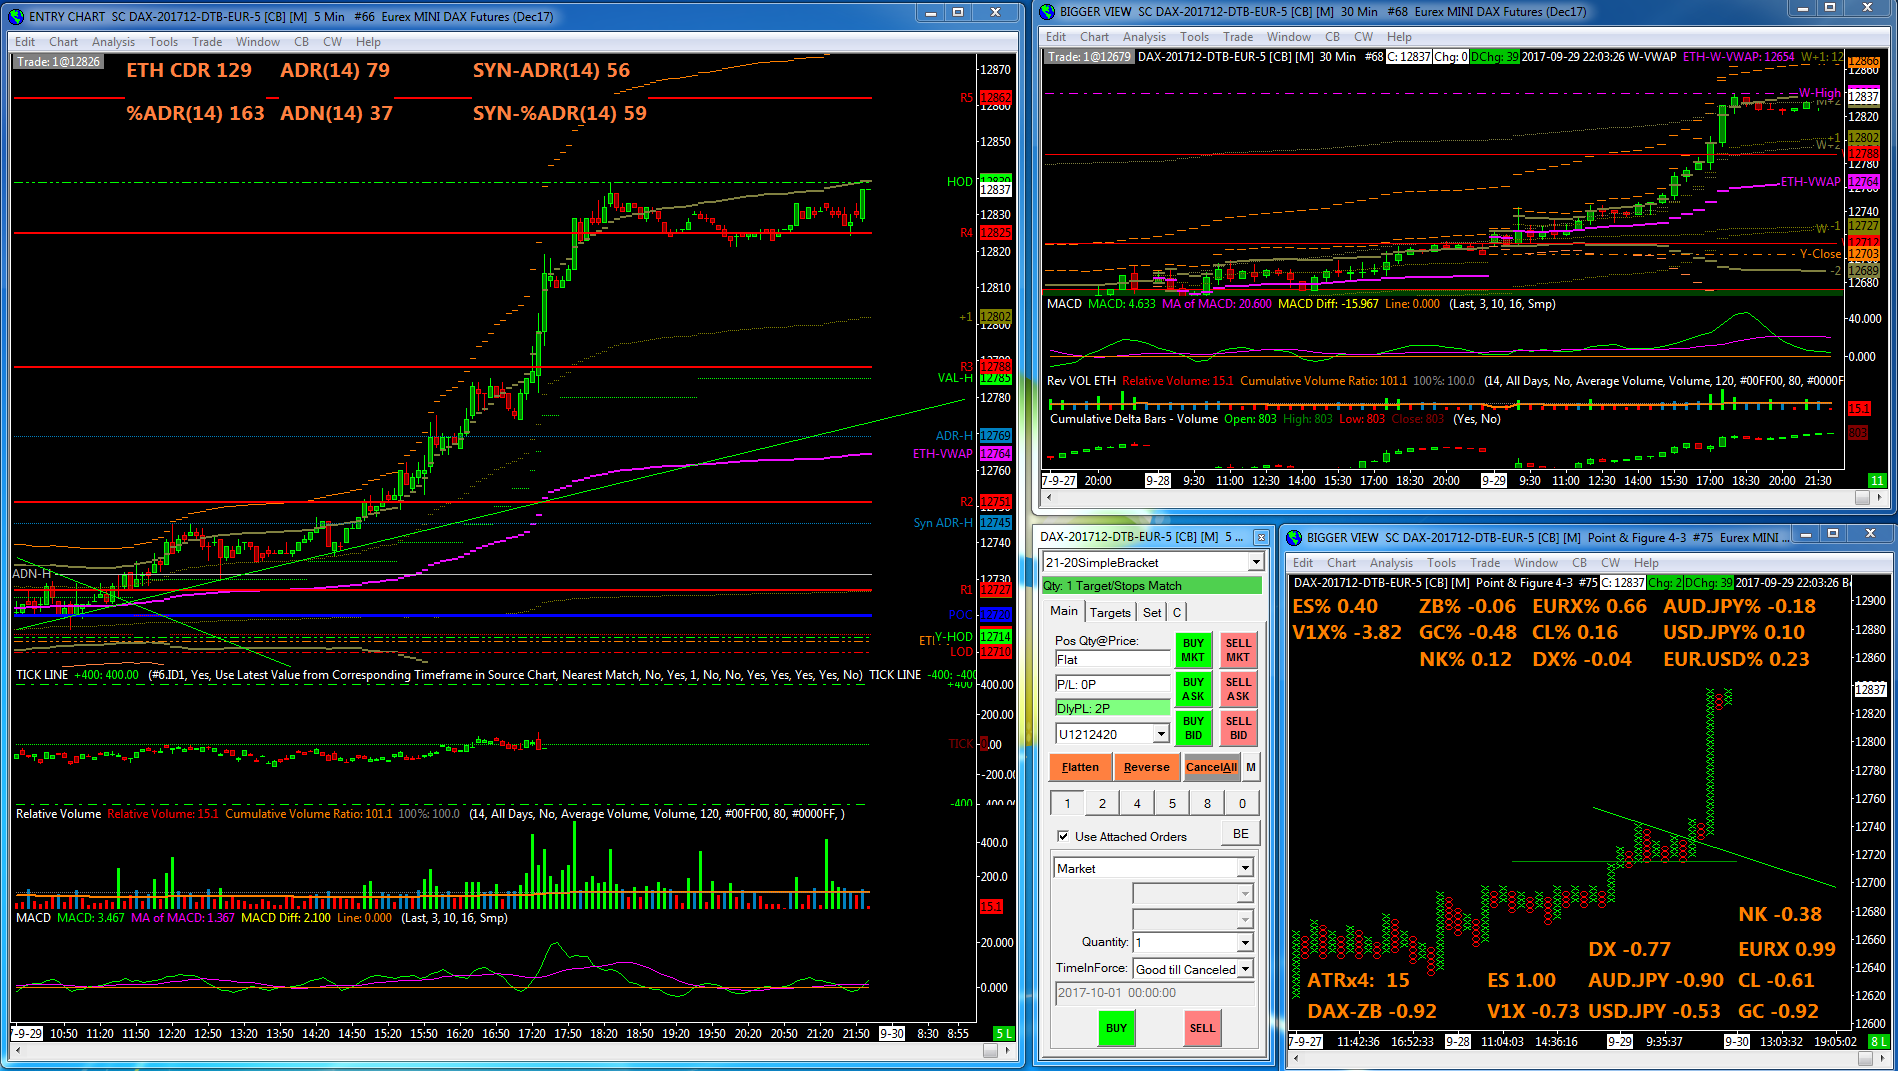Click the Point & Figure chart horizontal scrollbar thumb
Screen dimensions: 1898x1071
click(x=1865, y=1057)
